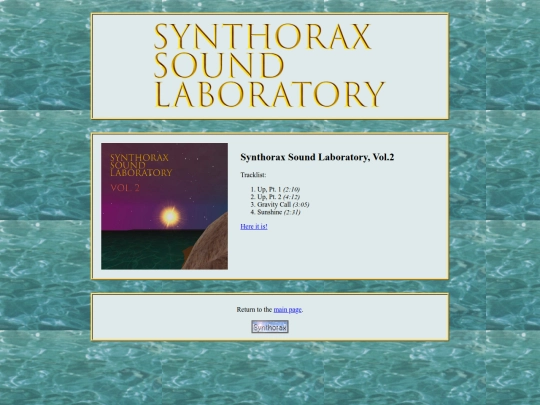Click the Synthorax Sound Laboratory banner logo
This screenshot has height=405, width=540.
point(269,65)
